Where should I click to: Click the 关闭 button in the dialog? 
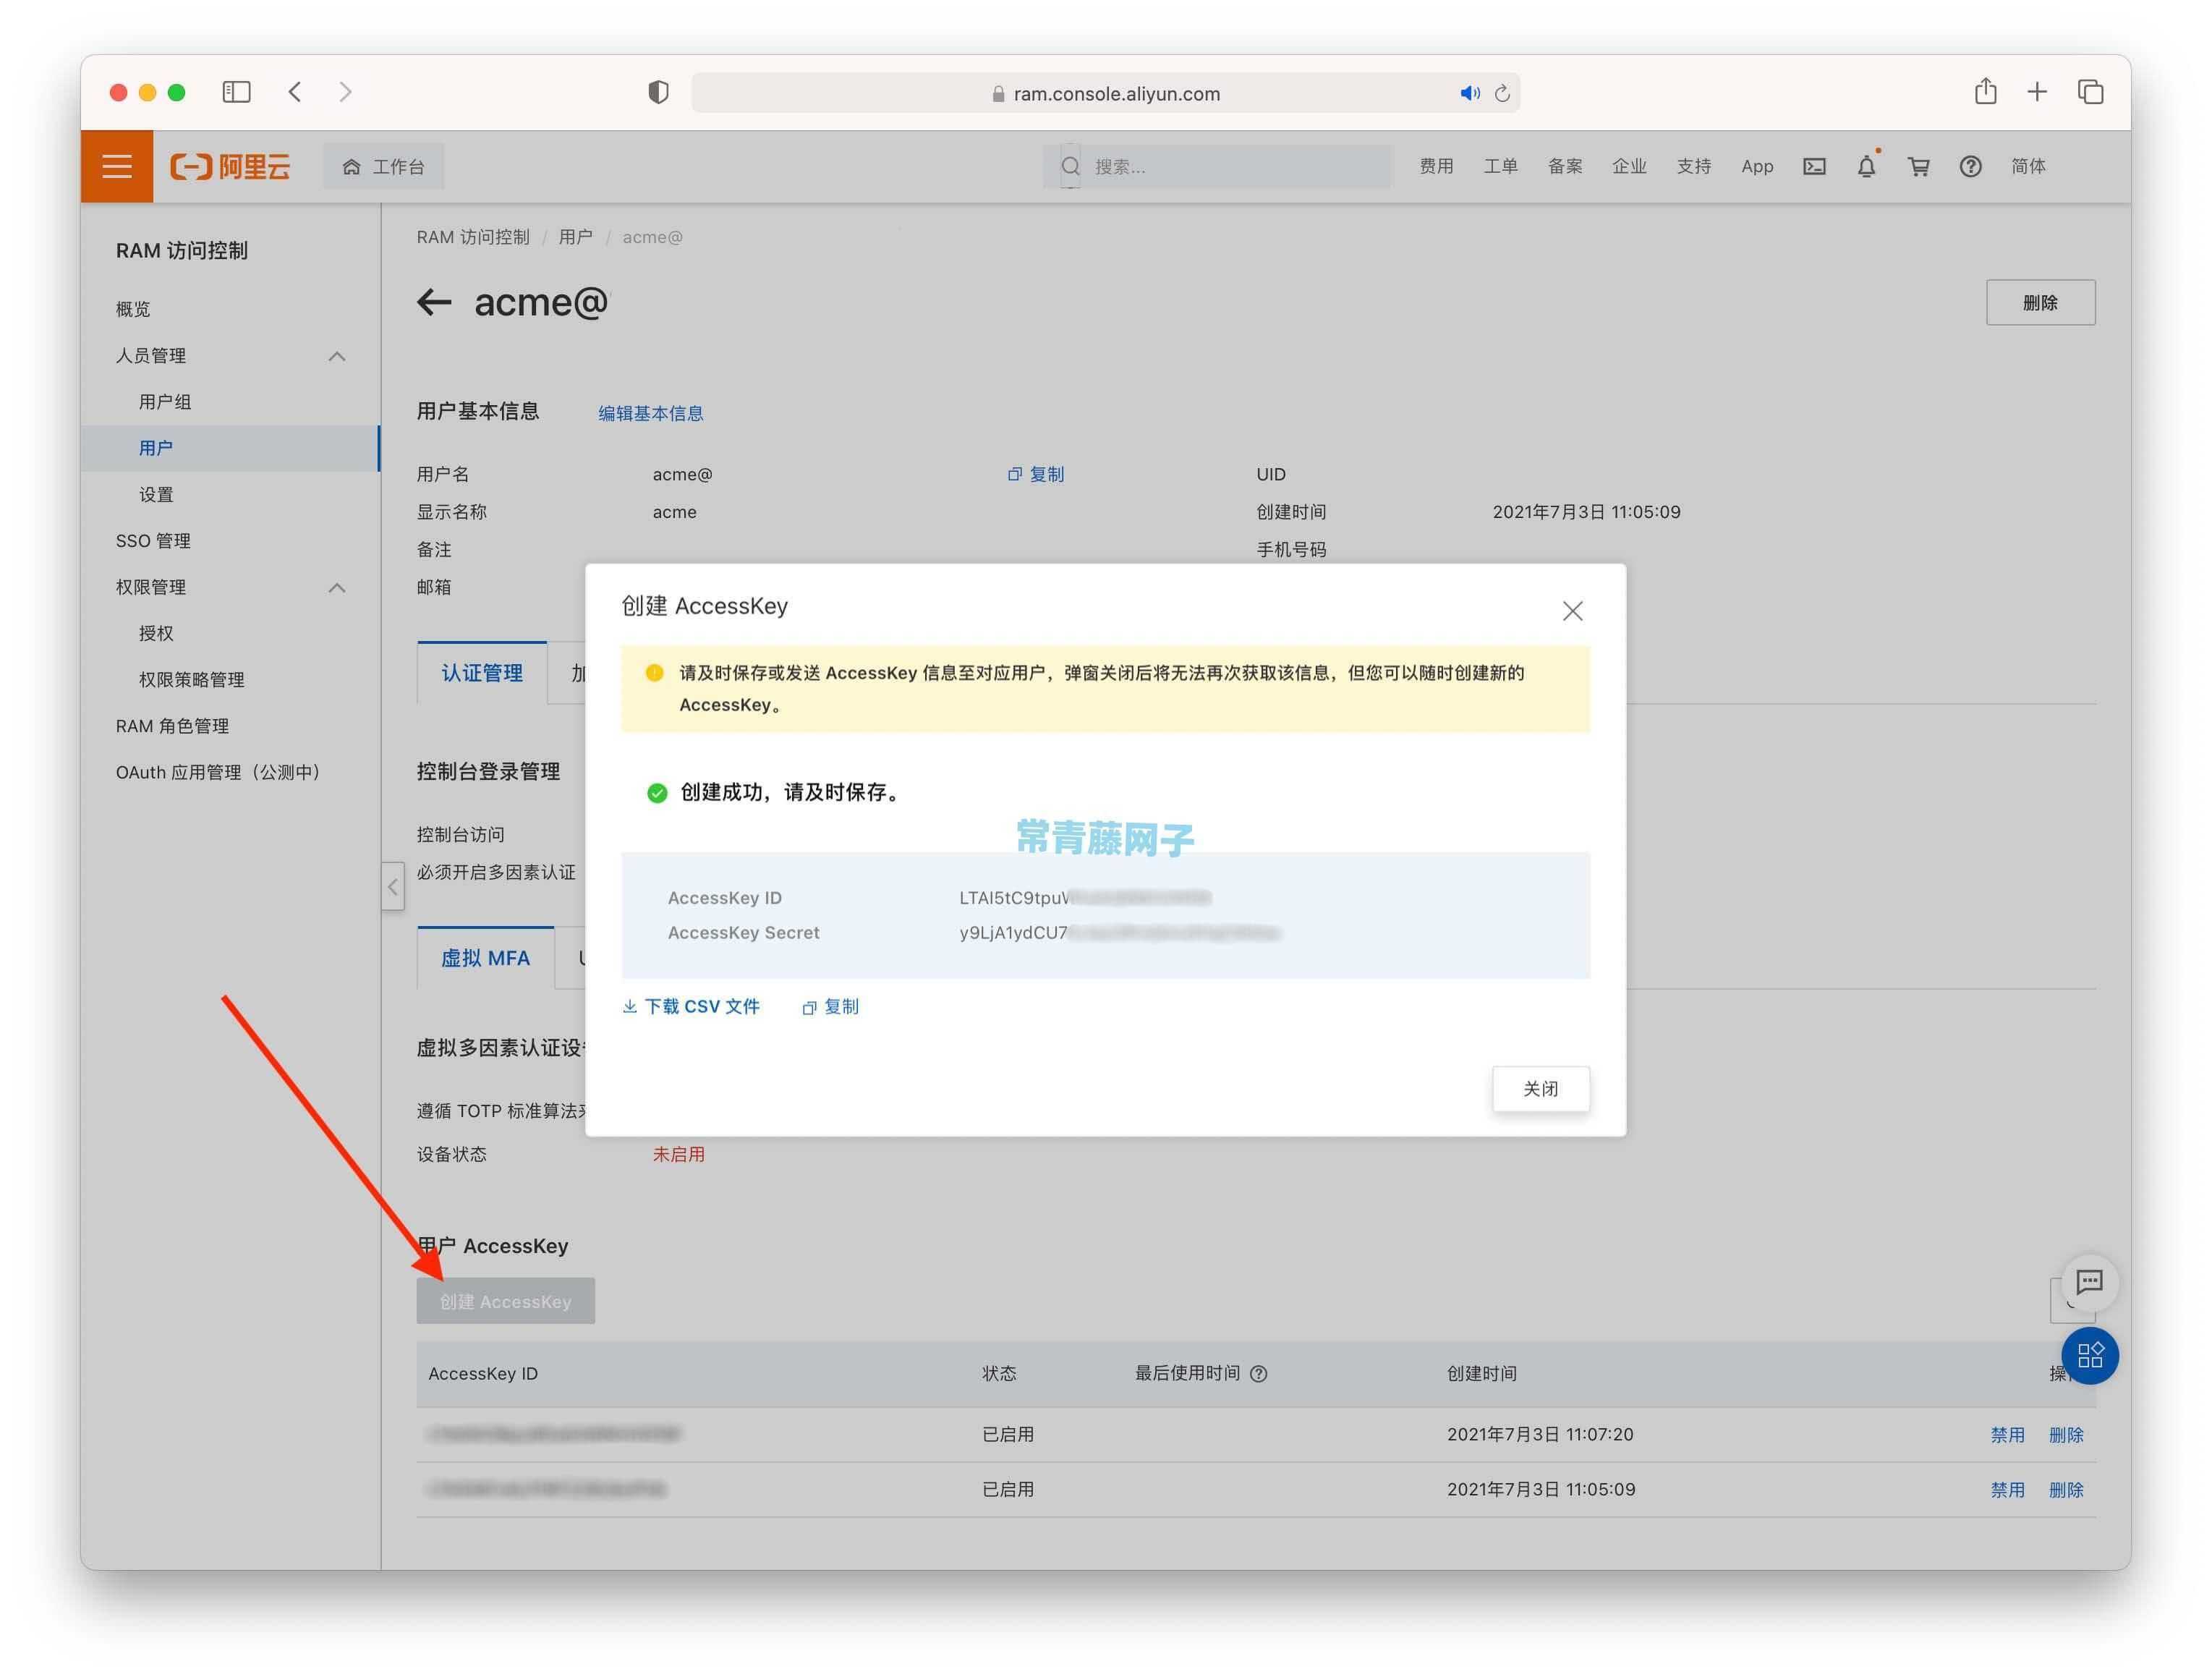1540,1088
